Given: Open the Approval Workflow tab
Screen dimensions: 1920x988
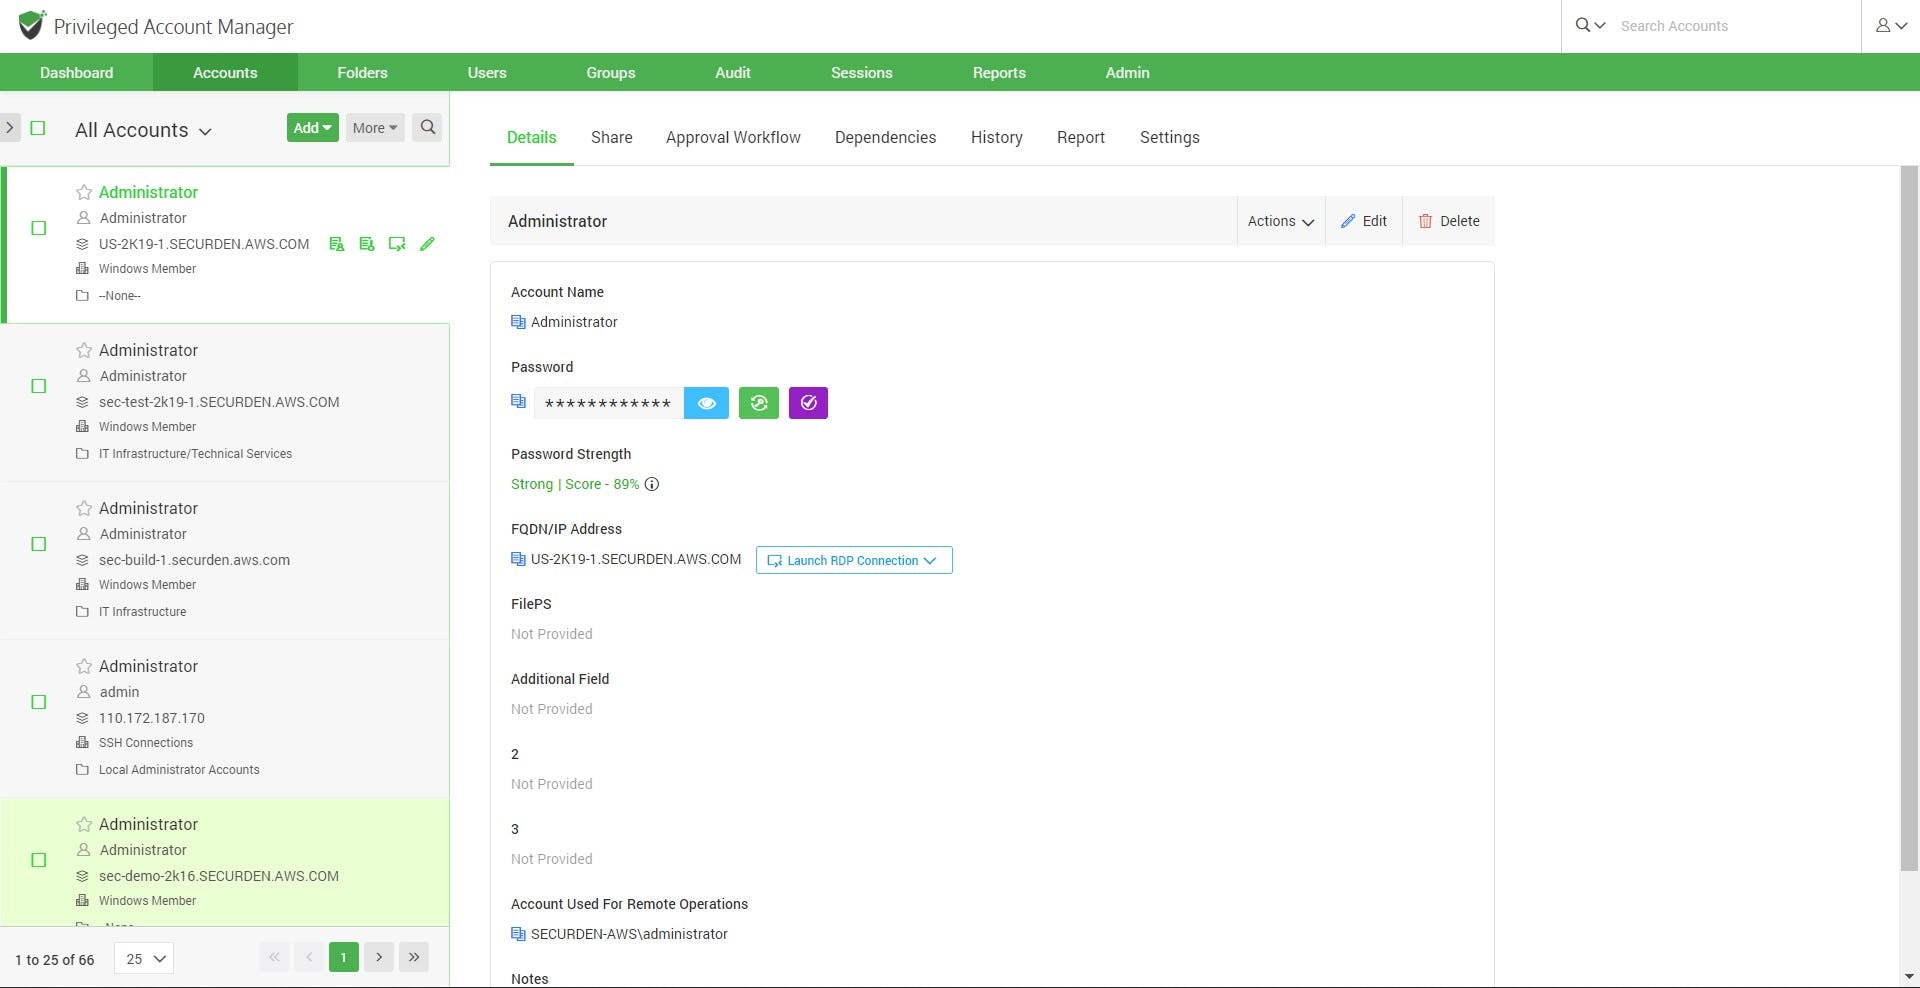Looking at the screenshot, I should tap(733, 137).
